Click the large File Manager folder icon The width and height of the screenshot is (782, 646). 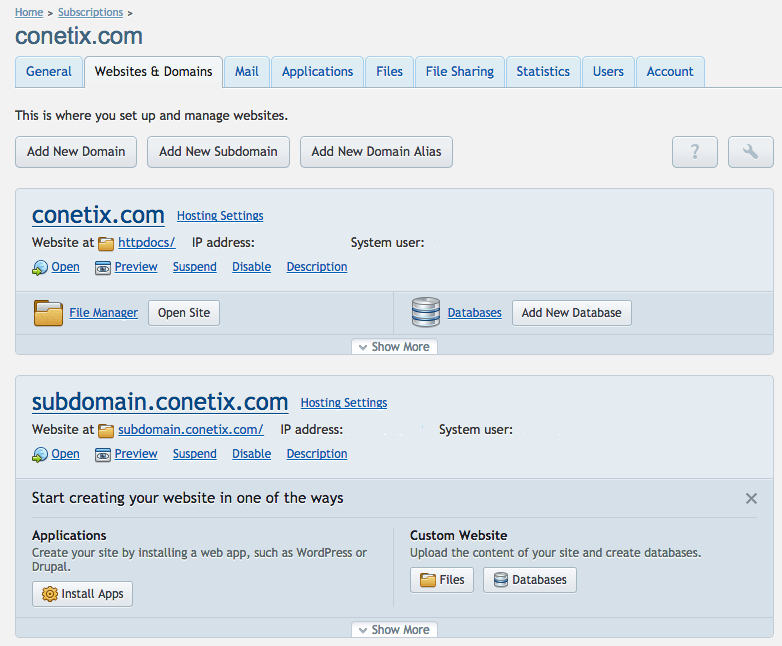point(48,313)
